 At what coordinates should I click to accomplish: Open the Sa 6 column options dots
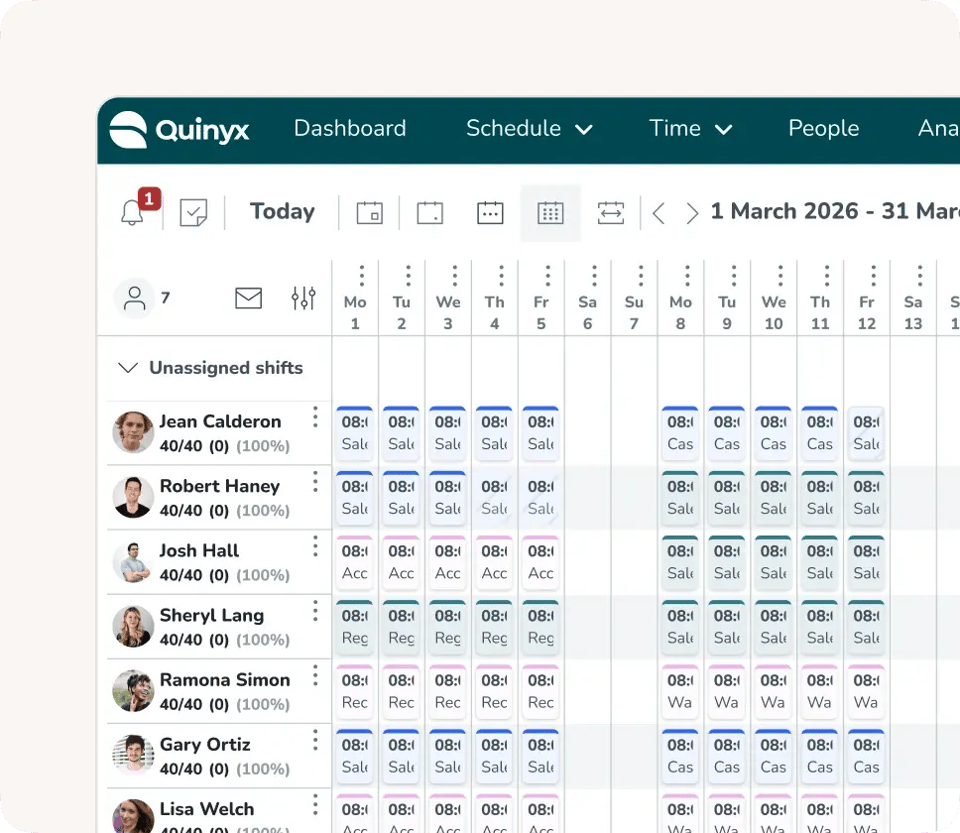[x=594, y=276]
